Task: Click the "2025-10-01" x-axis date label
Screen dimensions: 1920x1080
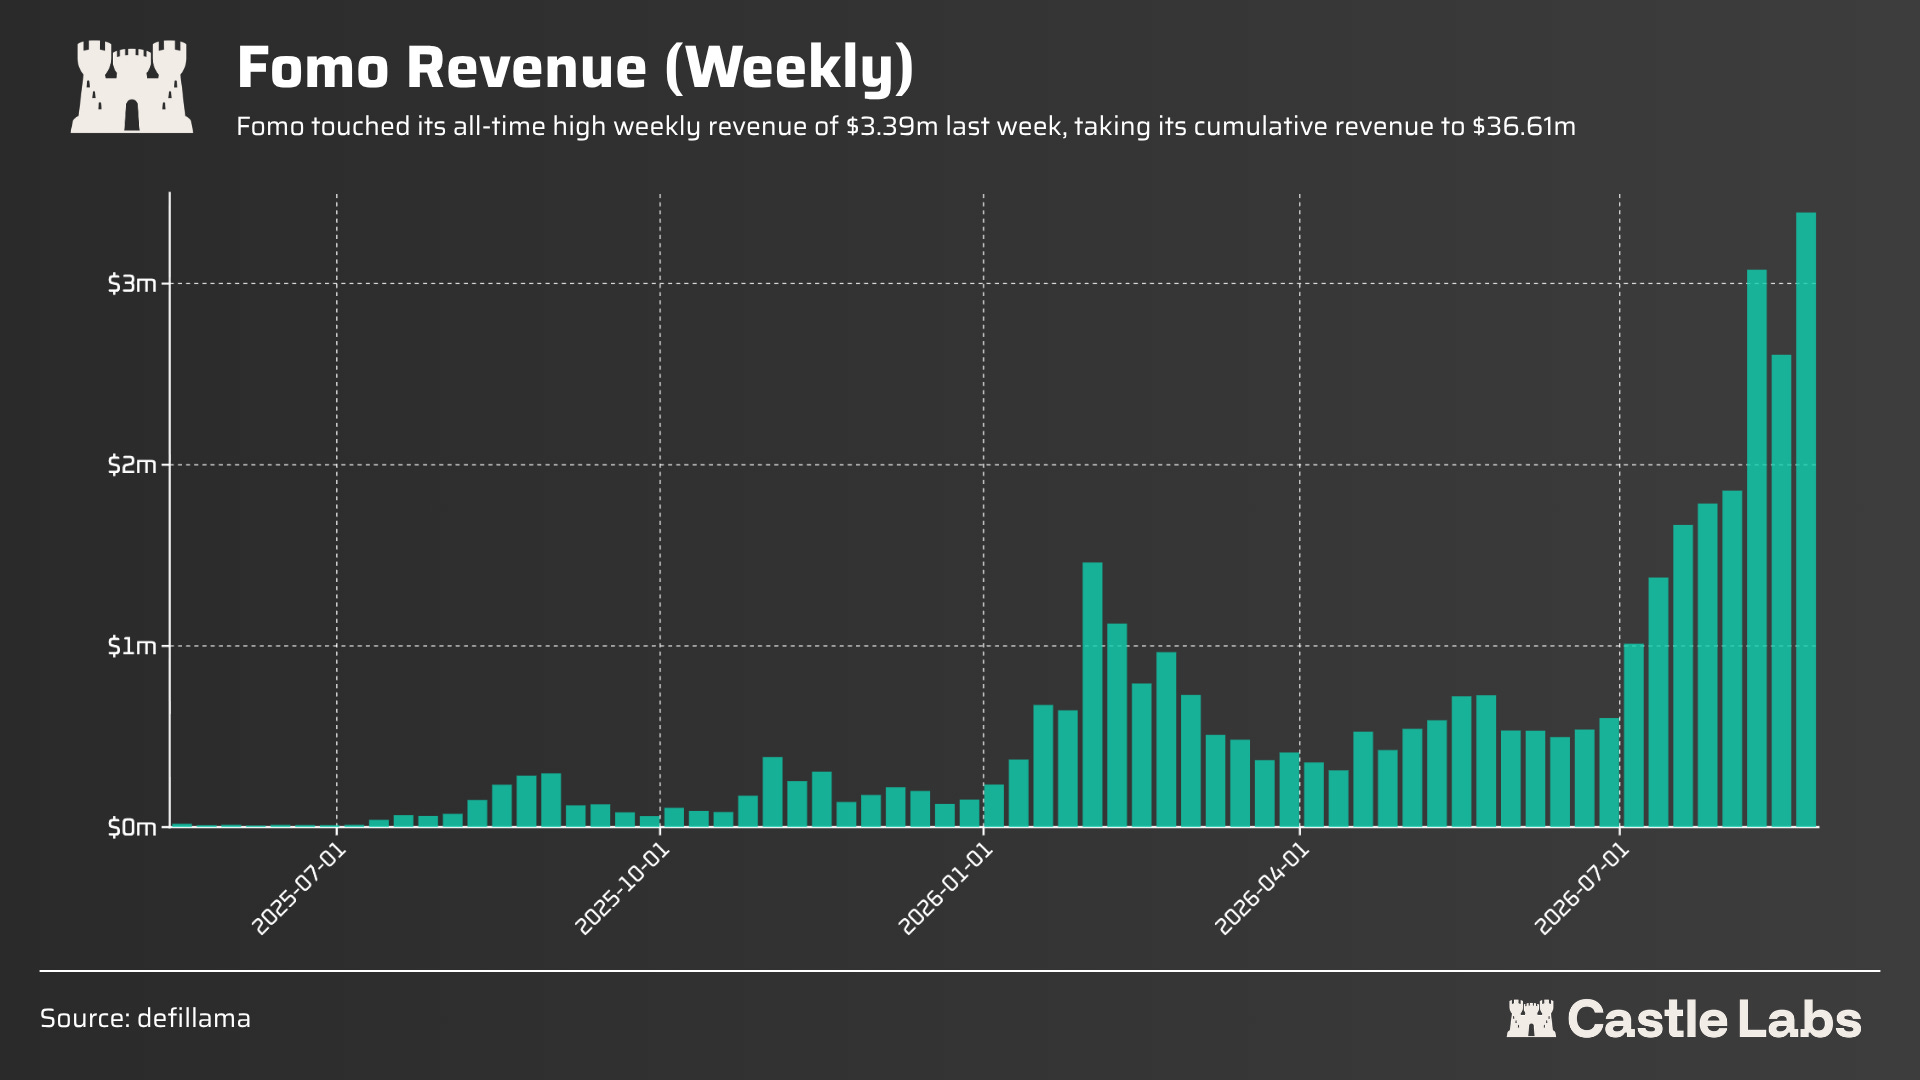Action: [x=622, y=889]
